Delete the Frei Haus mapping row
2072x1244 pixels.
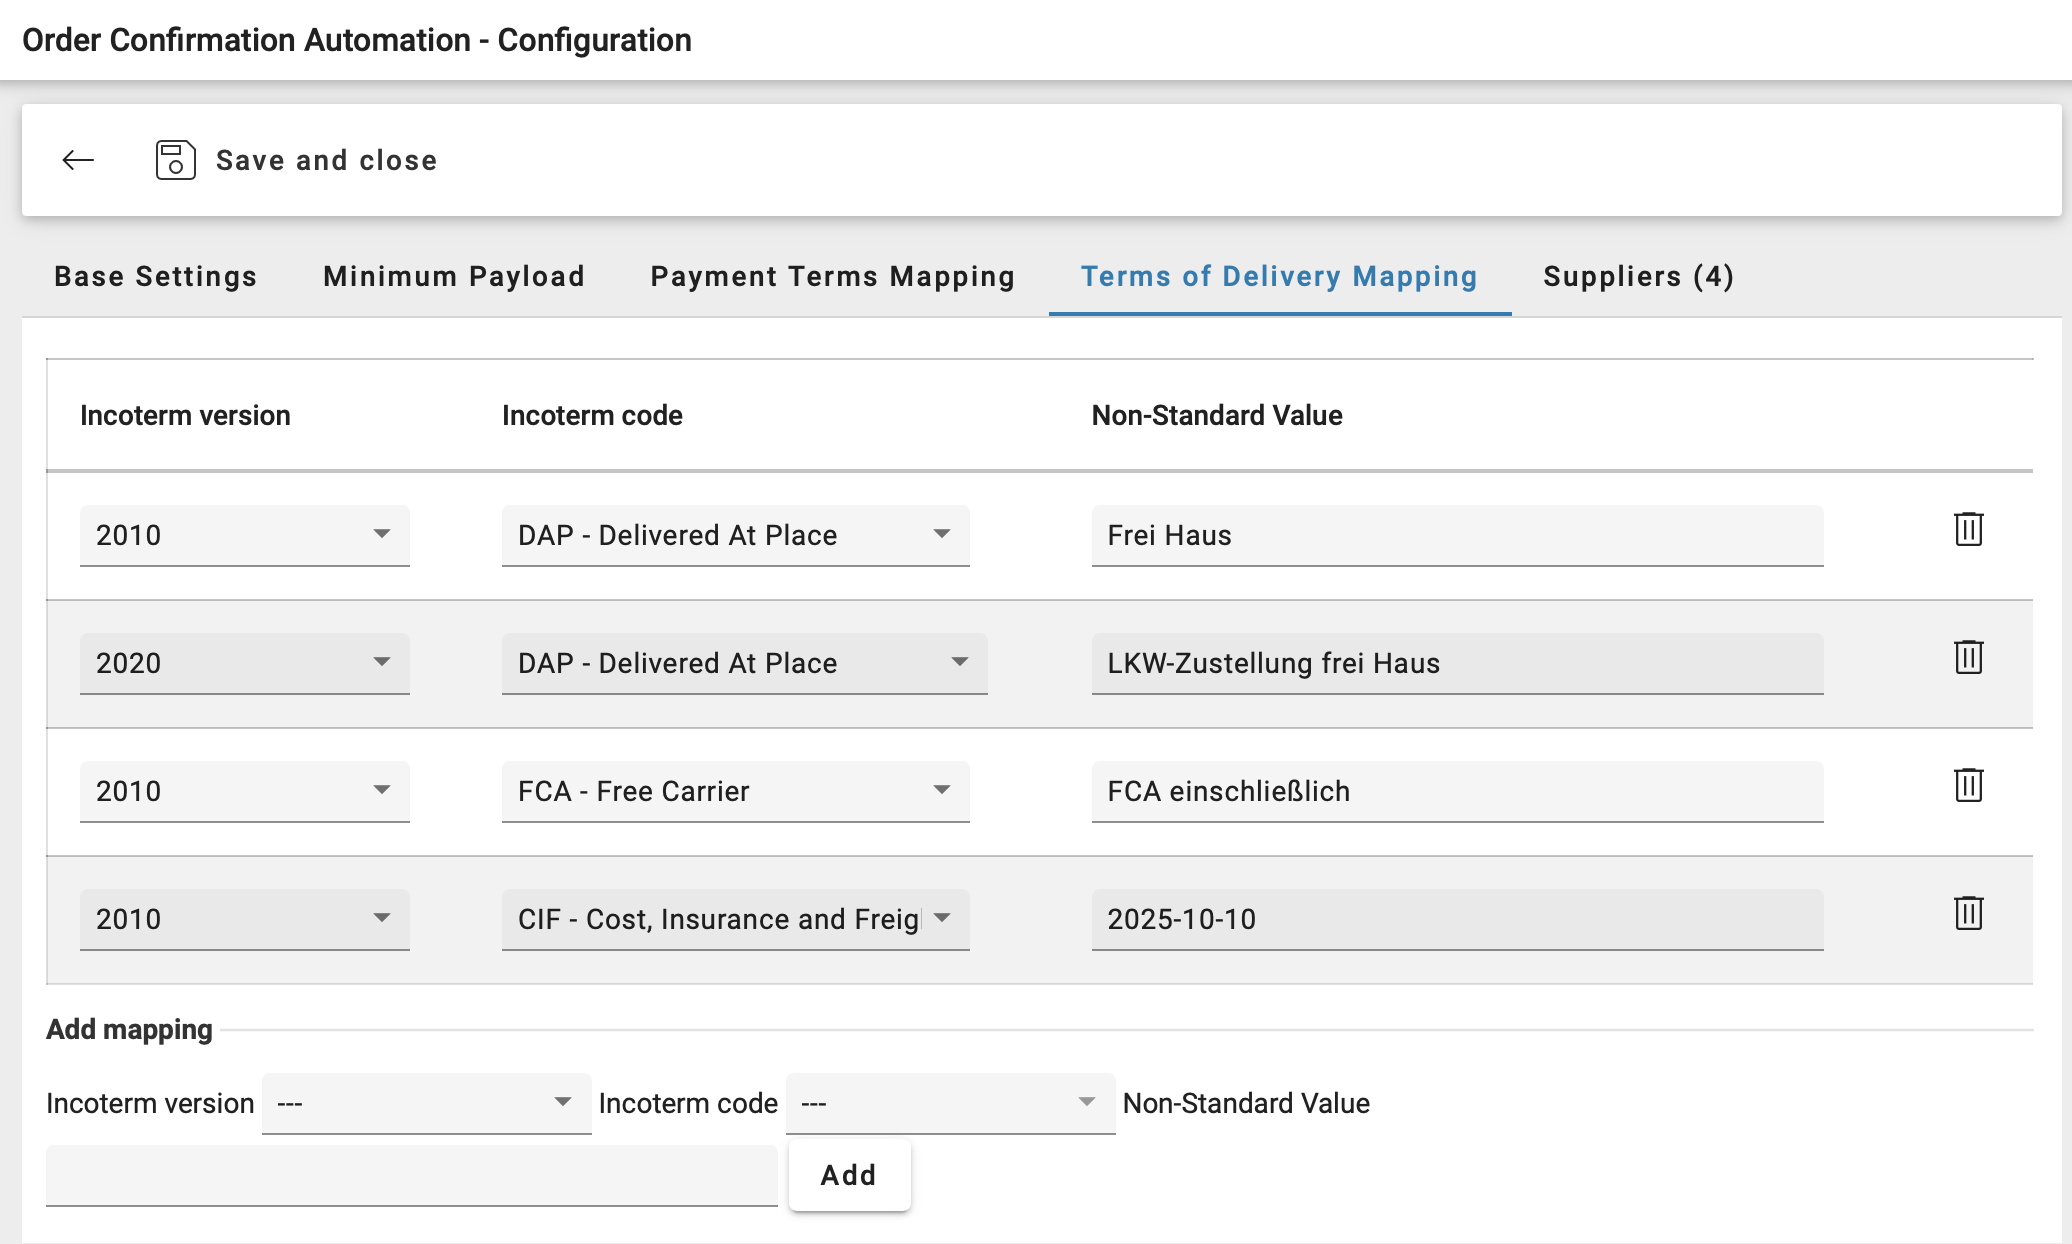pos(1968,531)
